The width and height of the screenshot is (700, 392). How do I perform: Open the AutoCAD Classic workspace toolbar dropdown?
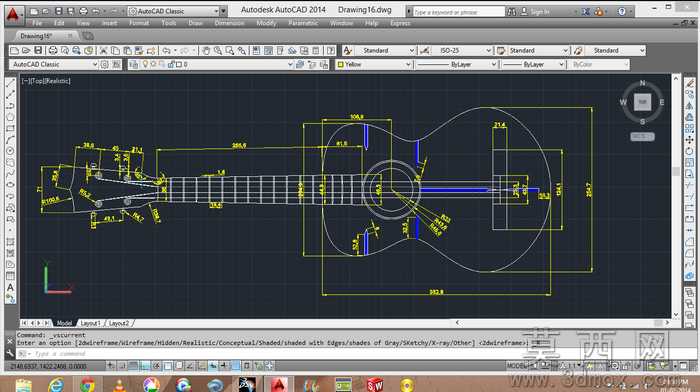pos(95,65)
